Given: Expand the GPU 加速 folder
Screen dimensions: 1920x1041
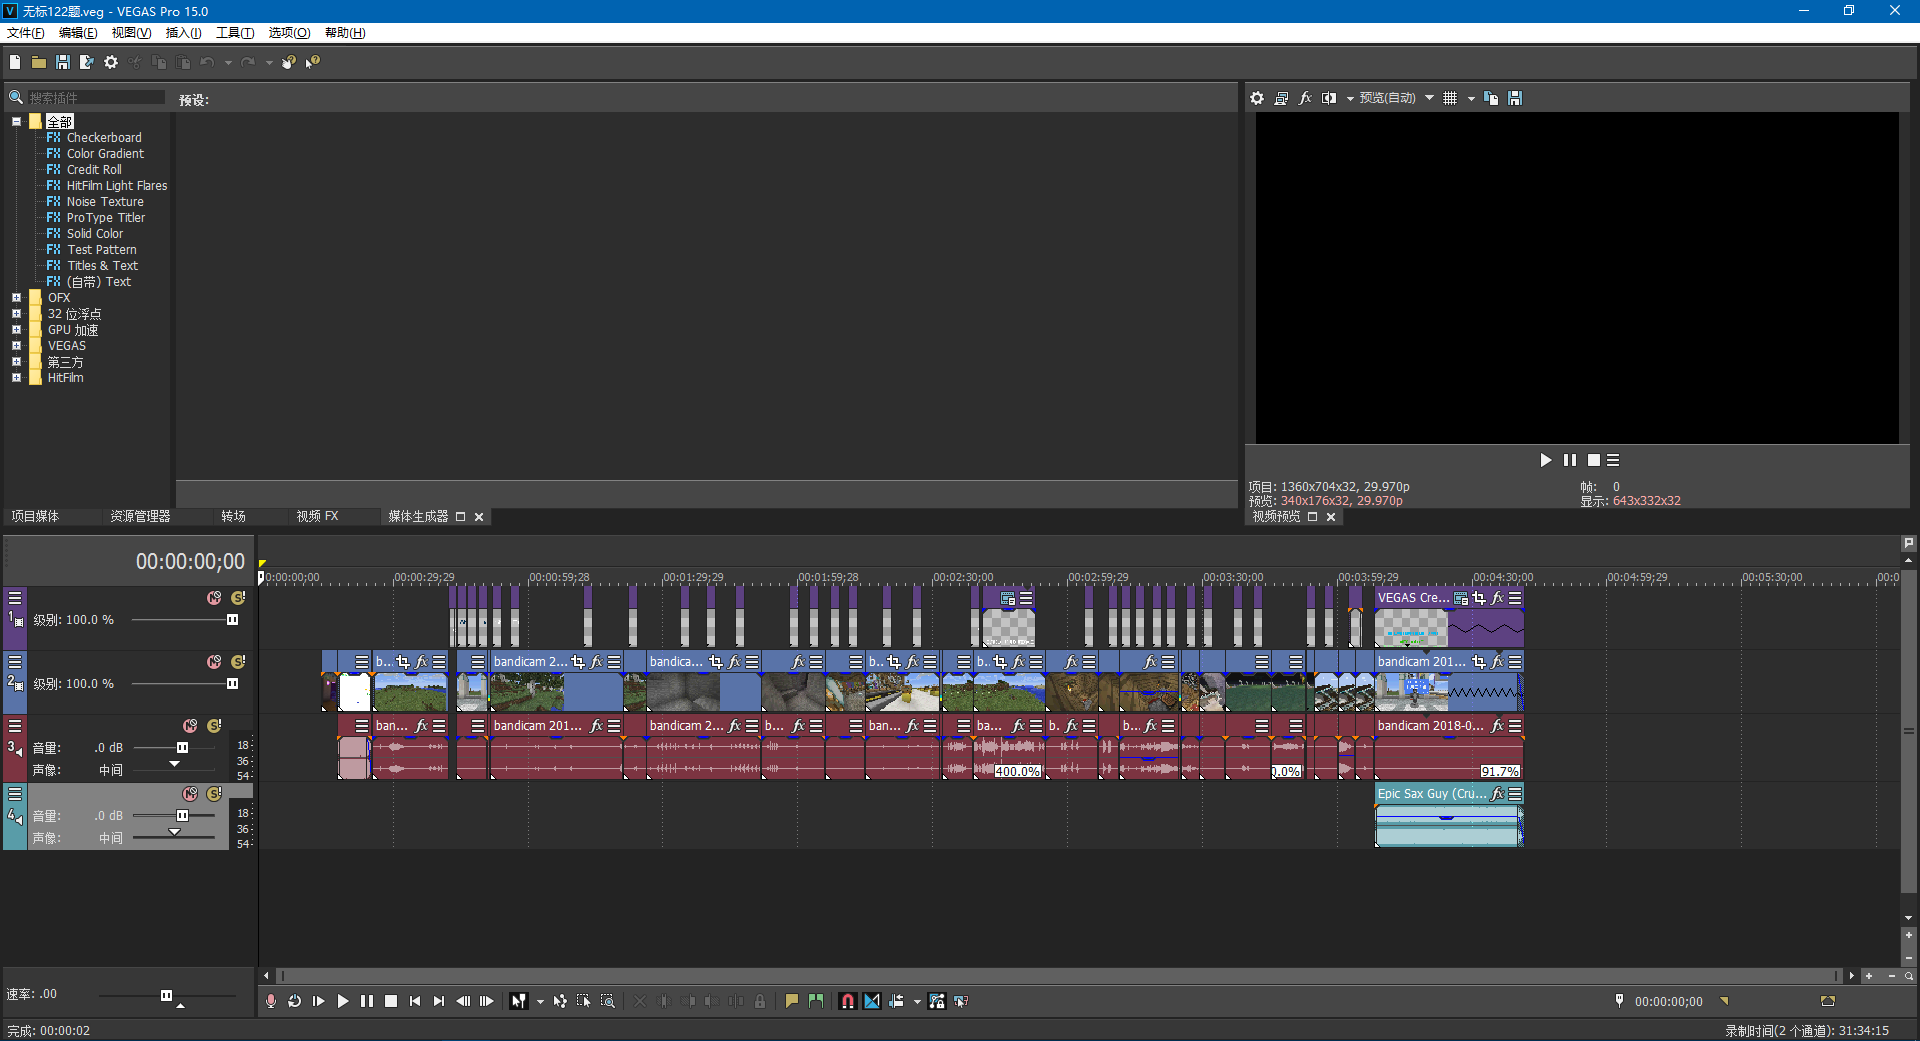Looking at the screenshot, I should pos(17,330).
